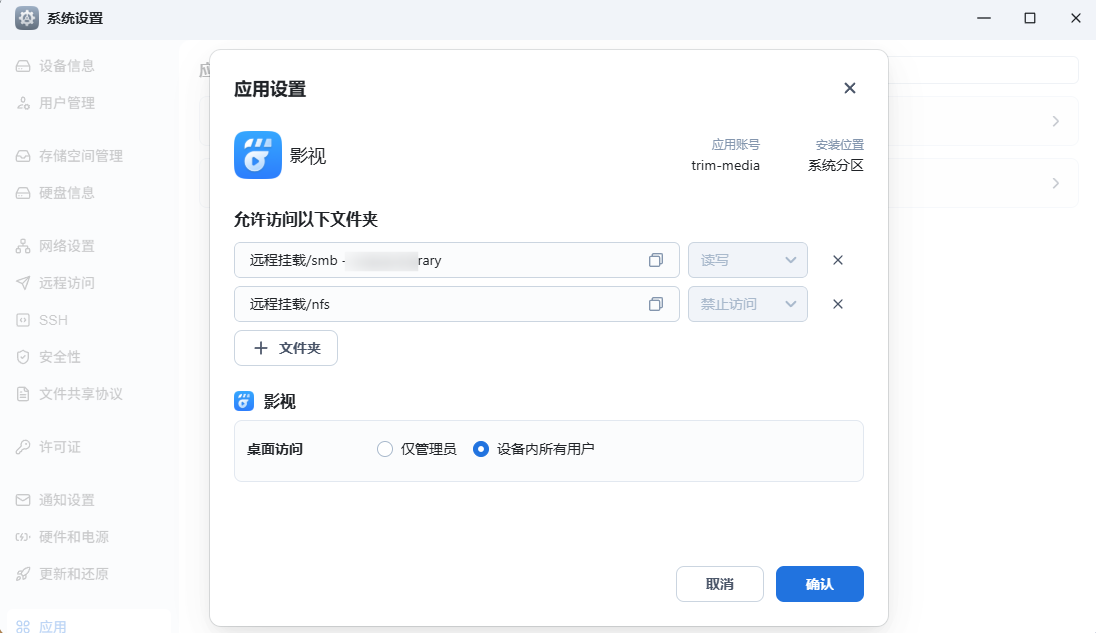This screenshot has width=1096, height=633.
Task: Remove the 远程挂载/smb folder entry
Action: tap(837, 259)
